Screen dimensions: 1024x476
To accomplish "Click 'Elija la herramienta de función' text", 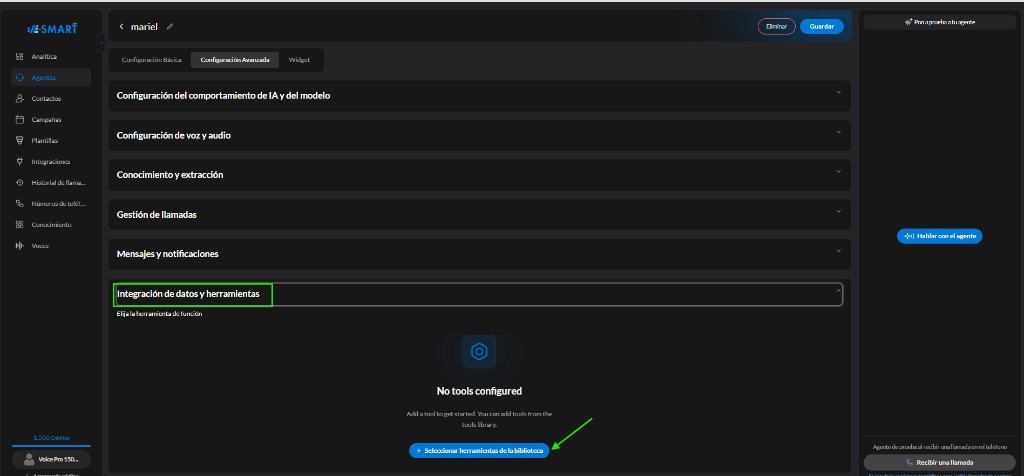I will [x=159, y=314].
